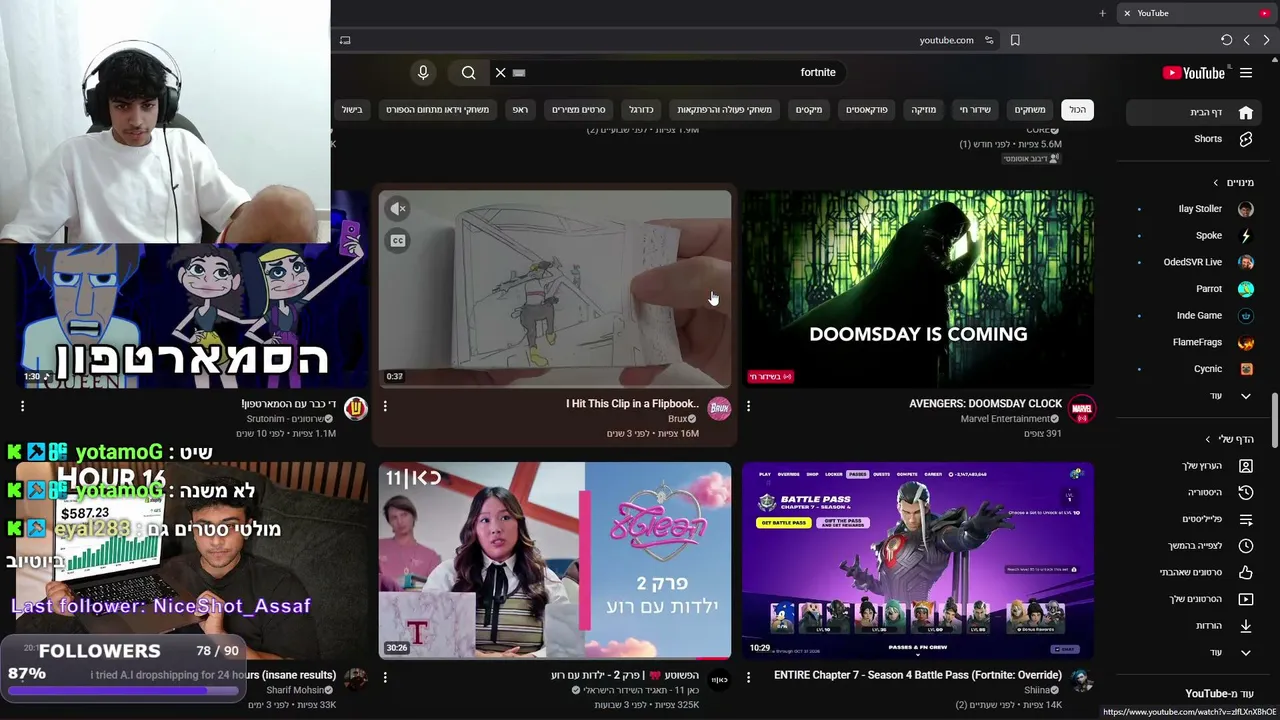Open the Srutonim channel avatar
The image size is (1280, 720).
(x=355, y=408)
